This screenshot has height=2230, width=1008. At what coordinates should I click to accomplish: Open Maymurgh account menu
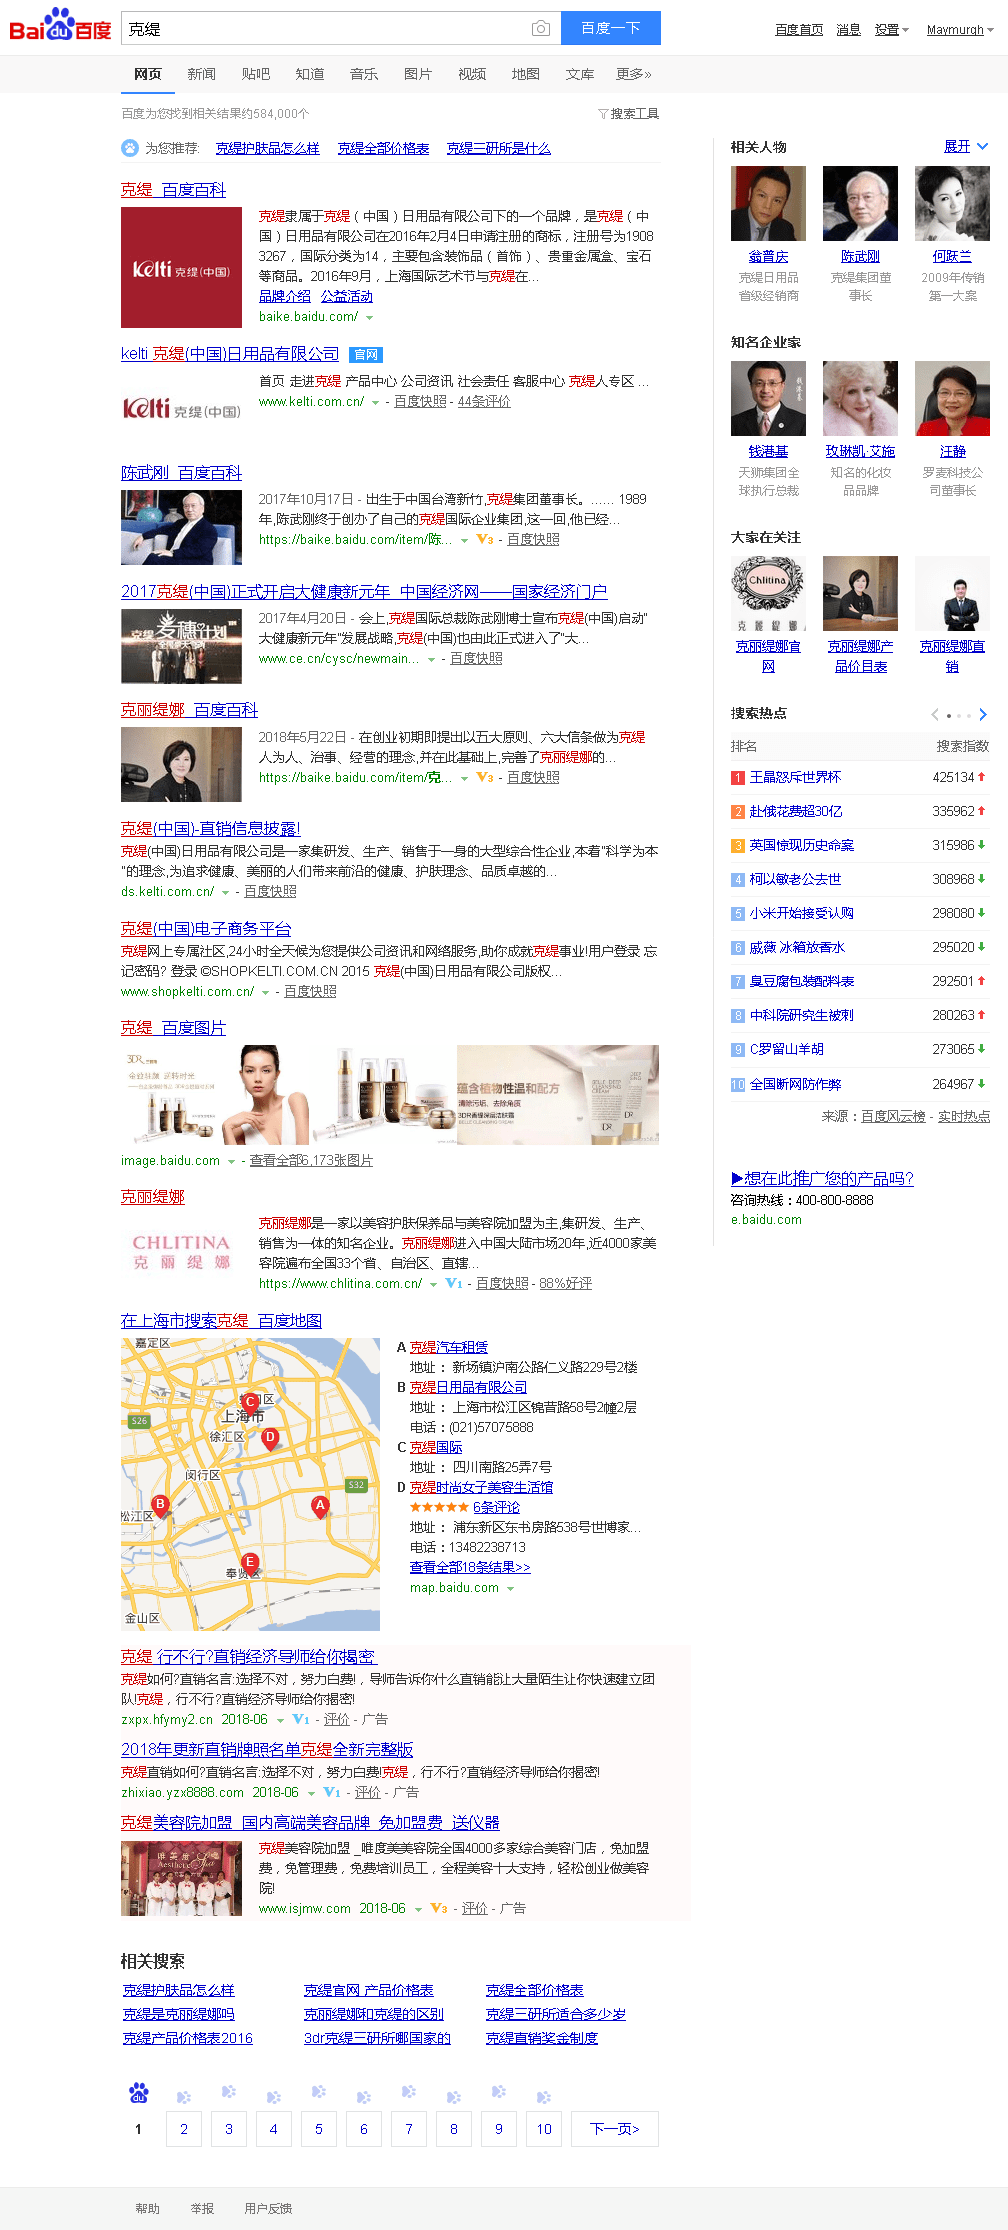960,30
